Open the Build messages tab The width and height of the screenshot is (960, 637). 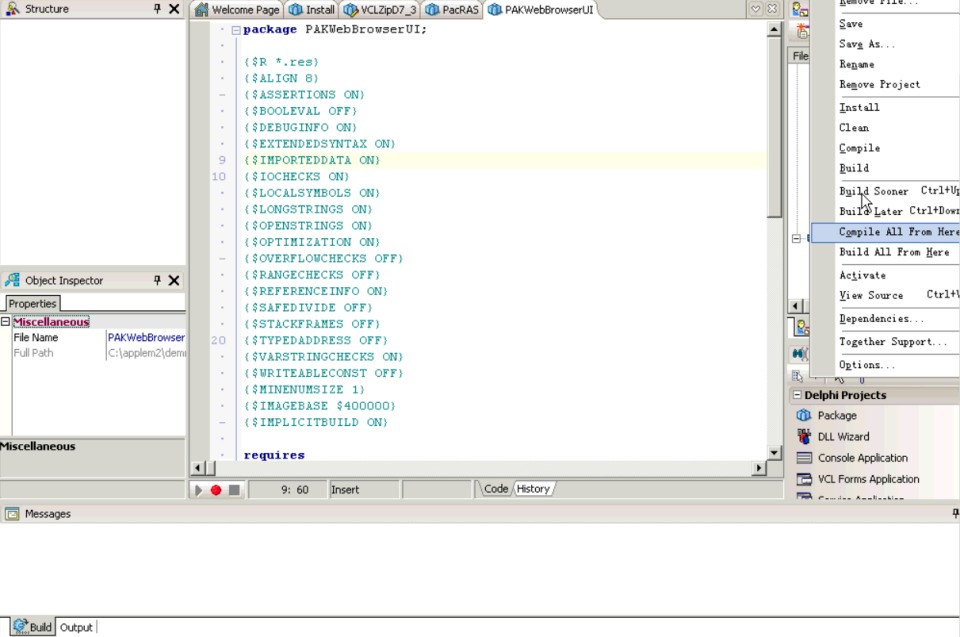click(x=32, y=627)
